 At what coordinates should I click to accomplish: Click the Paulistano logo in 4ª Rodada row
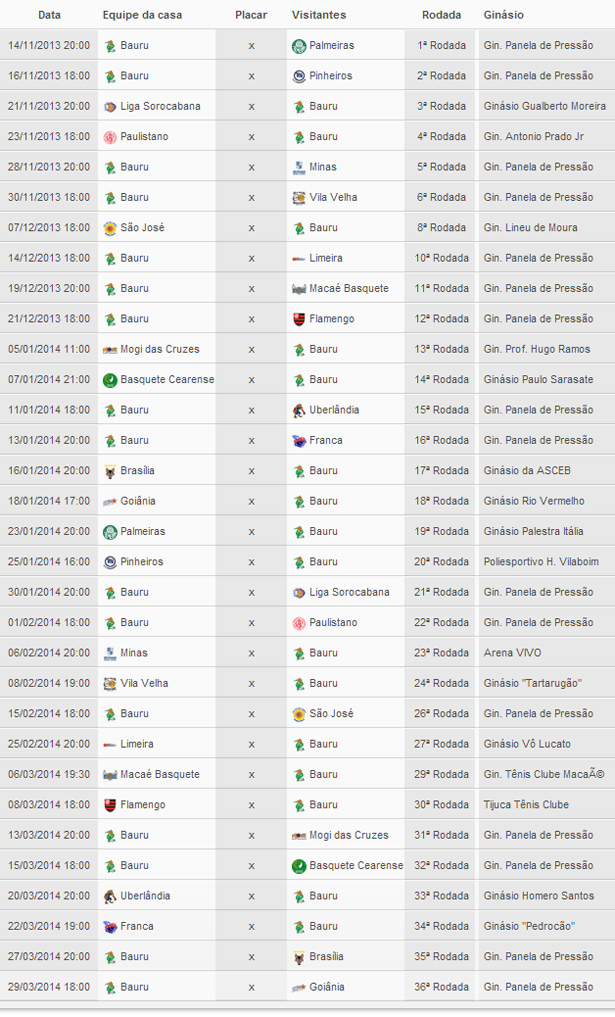pos(110,137)
